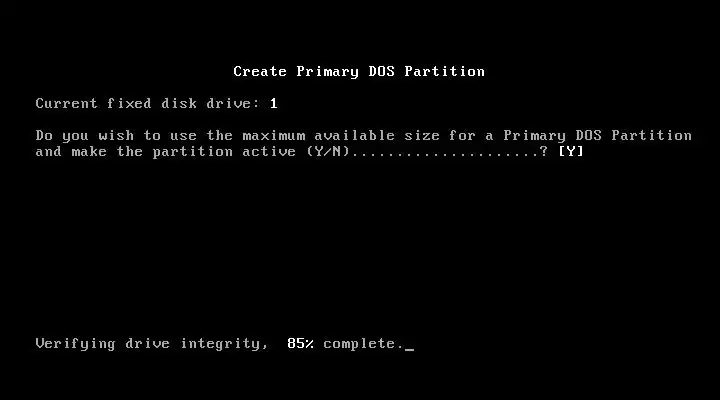Click the (Y/N) option text

pos(328,152)
